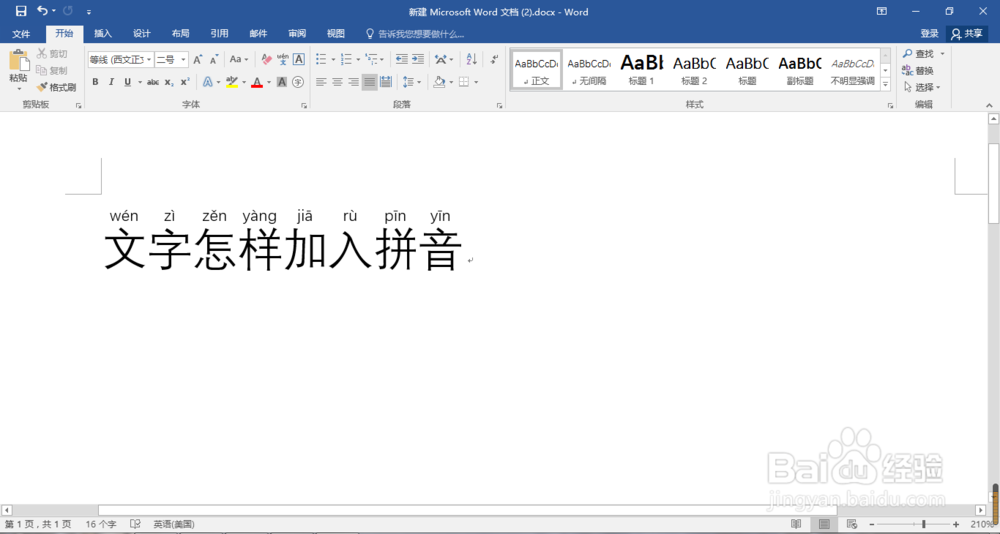Image resolution: width=1000 pixels, height=534 pixels.
Task: Open 查找 find button
Action: tap(918, 54)
